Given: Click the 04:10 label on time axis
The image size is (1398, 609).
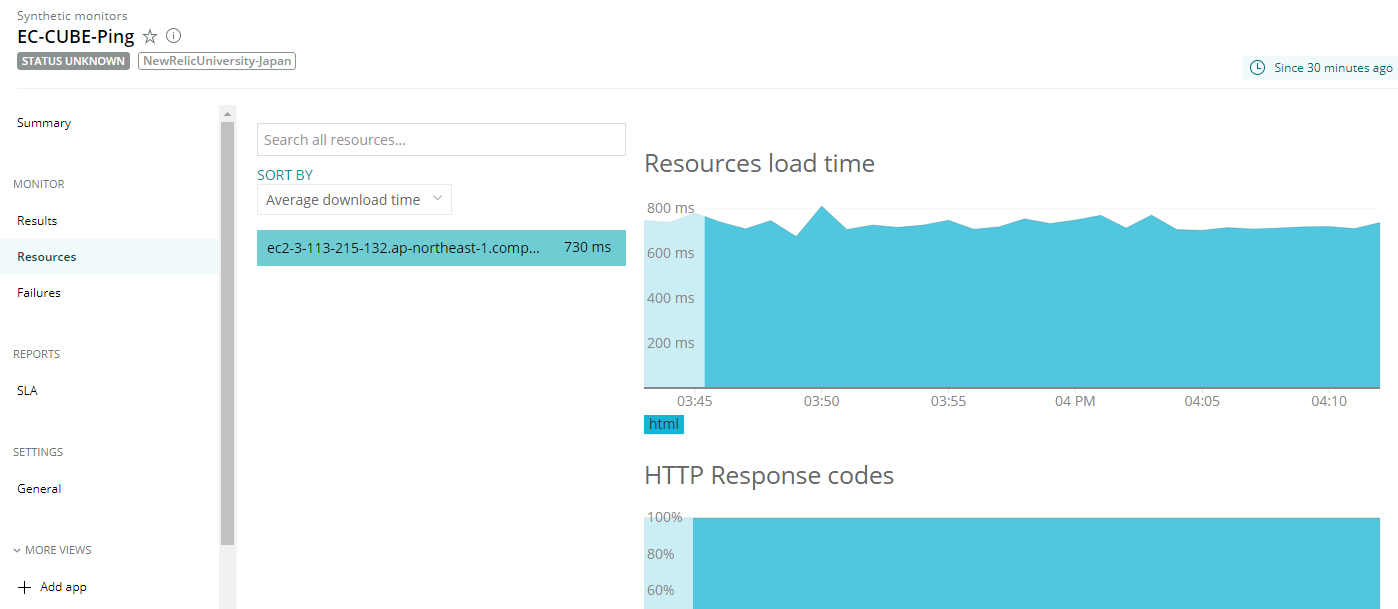Looking at the screenshot, I should (1329, 401).
